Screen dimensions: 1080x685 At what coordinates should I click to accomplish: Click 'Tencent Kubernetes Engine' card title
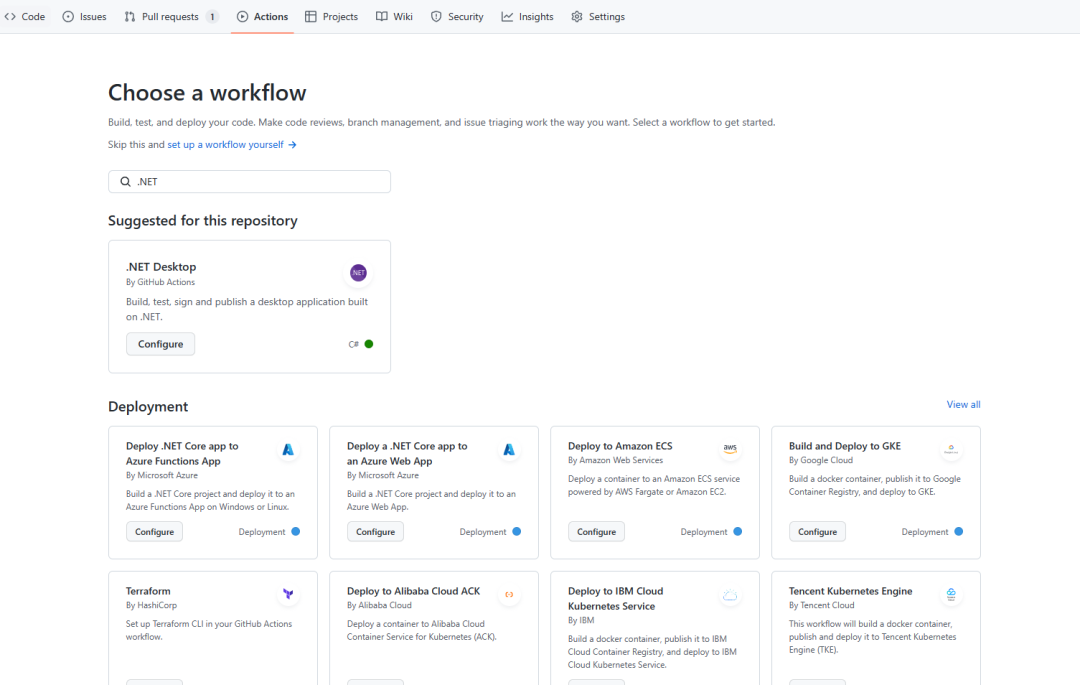coord(851,591)
